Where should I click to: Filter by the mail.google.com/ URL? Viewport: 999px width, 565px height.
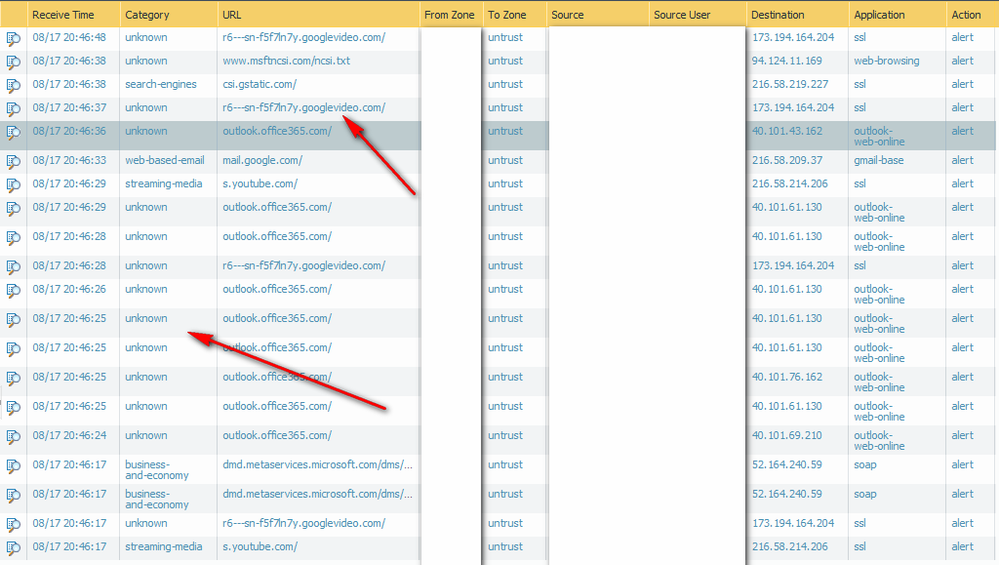coord(262,161)
